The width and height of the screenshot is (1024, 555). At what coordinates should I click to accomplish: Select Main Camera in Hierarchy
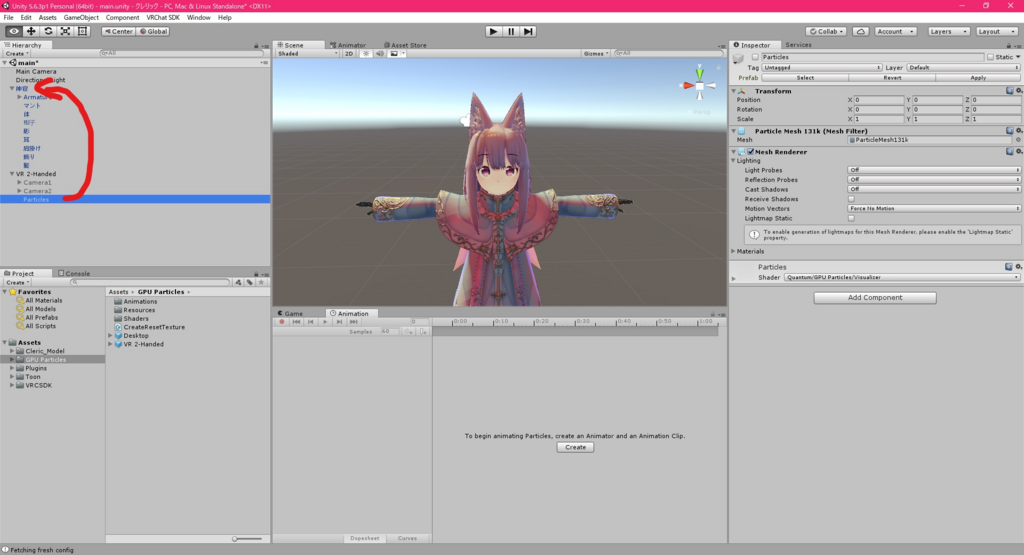click(36, 72)
